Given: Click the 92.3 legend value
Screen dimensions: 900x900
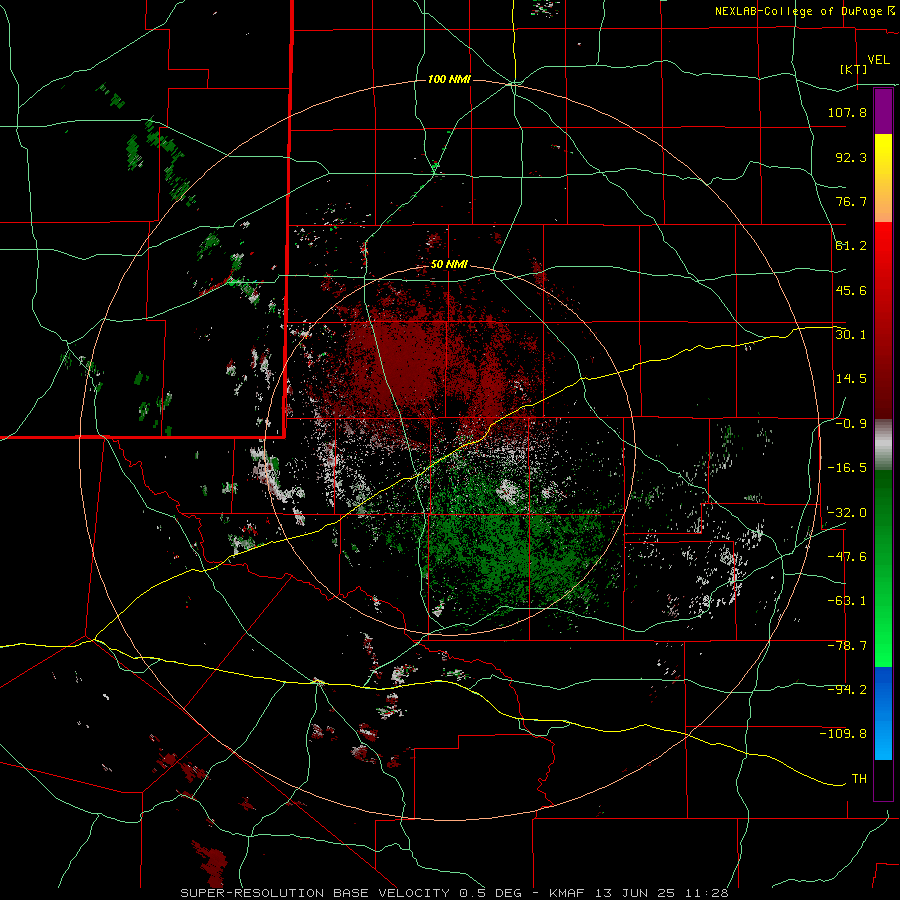Looking at the screenshot, I should [851, 157].
